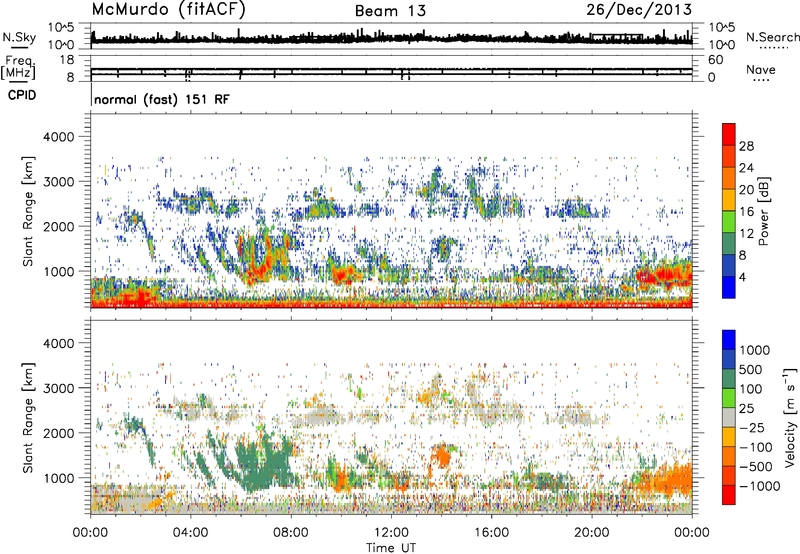Screen dimensions: 800x554
Task: Click the '12' power colorbar tick label
Action: [x=746, y=234]
